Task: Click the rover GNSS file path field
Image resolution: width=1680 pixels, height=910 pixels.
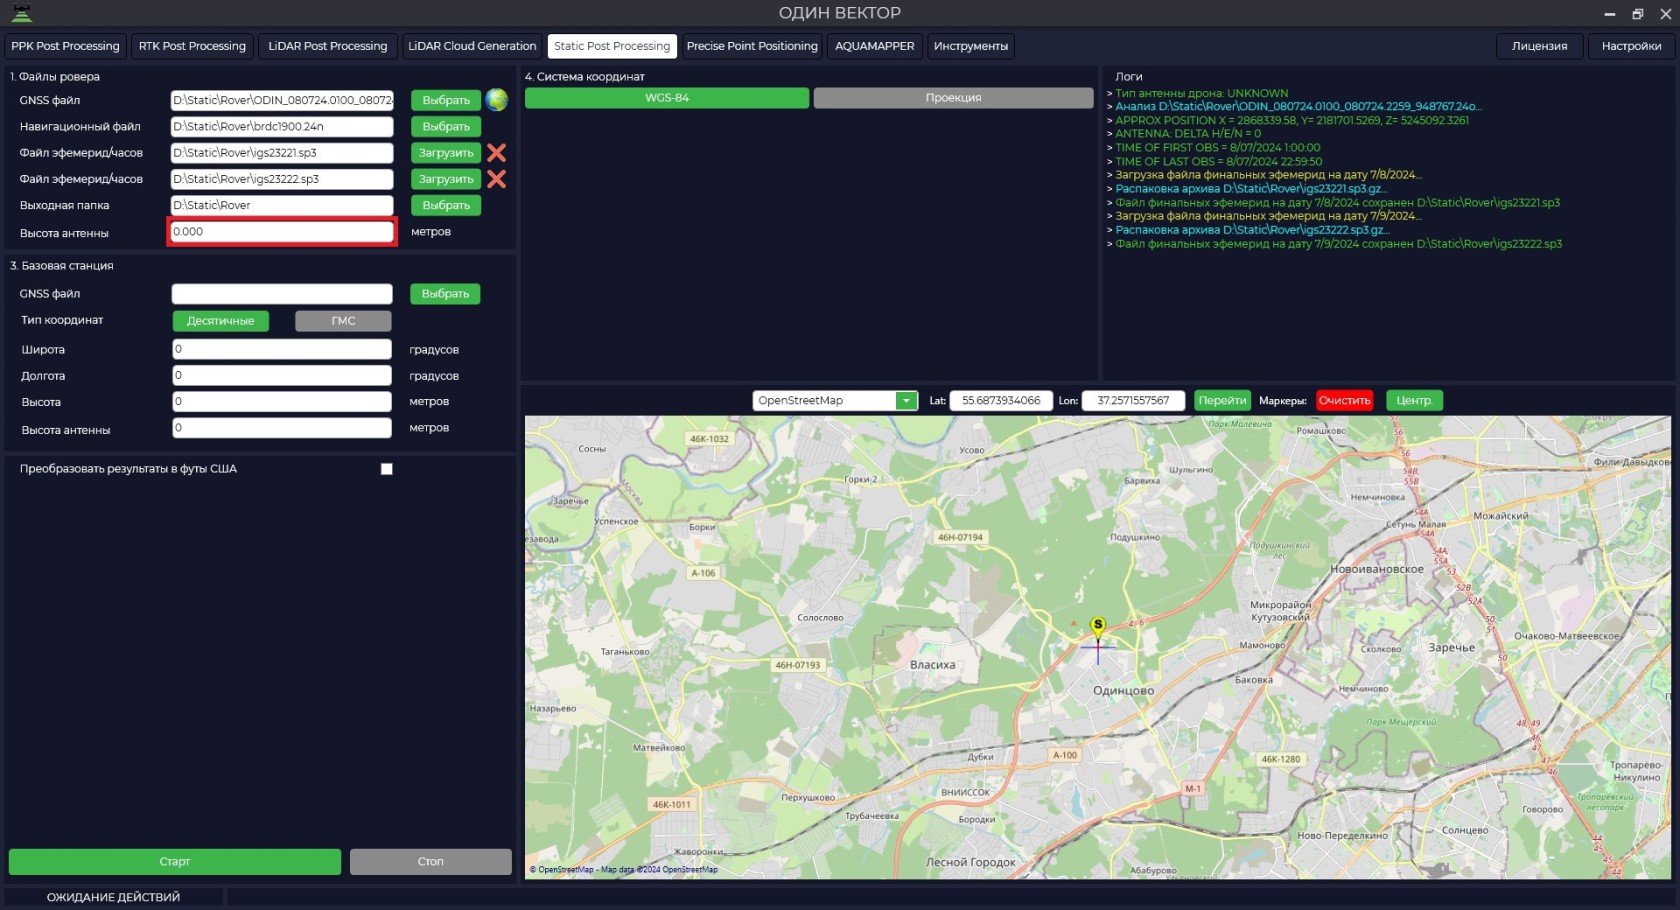Action: pyautogui.click(x=282, y=100)
